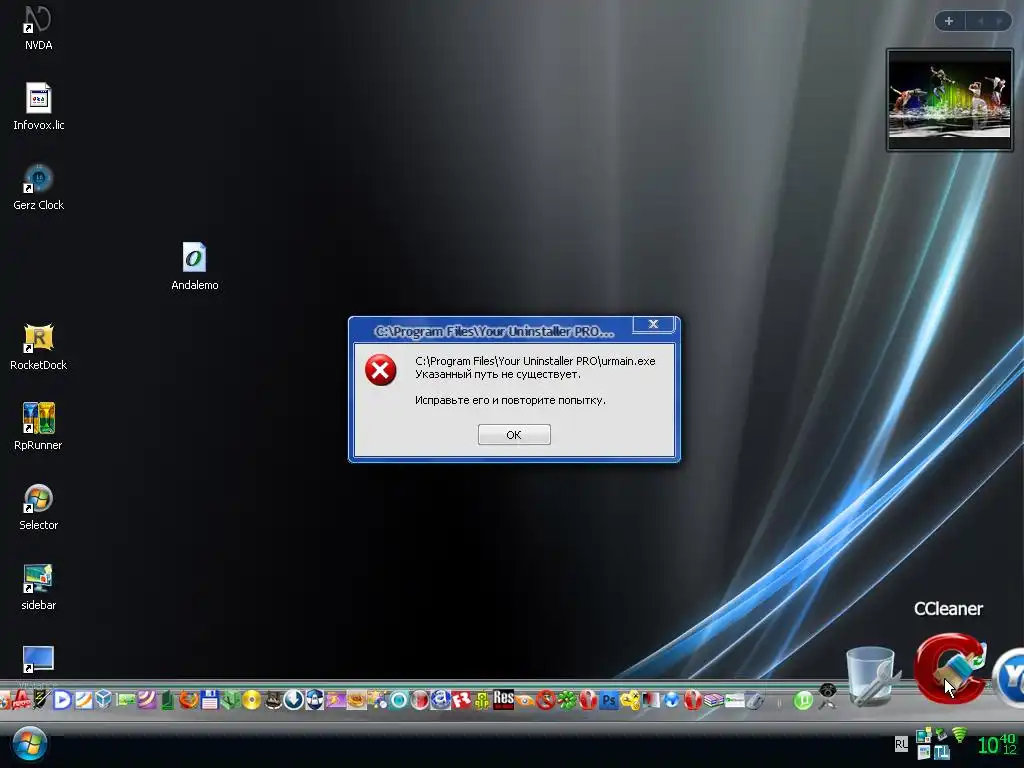Open the Recycle Bin in the dock
This screenshot has height=768, width=1024.
point(871,676)
